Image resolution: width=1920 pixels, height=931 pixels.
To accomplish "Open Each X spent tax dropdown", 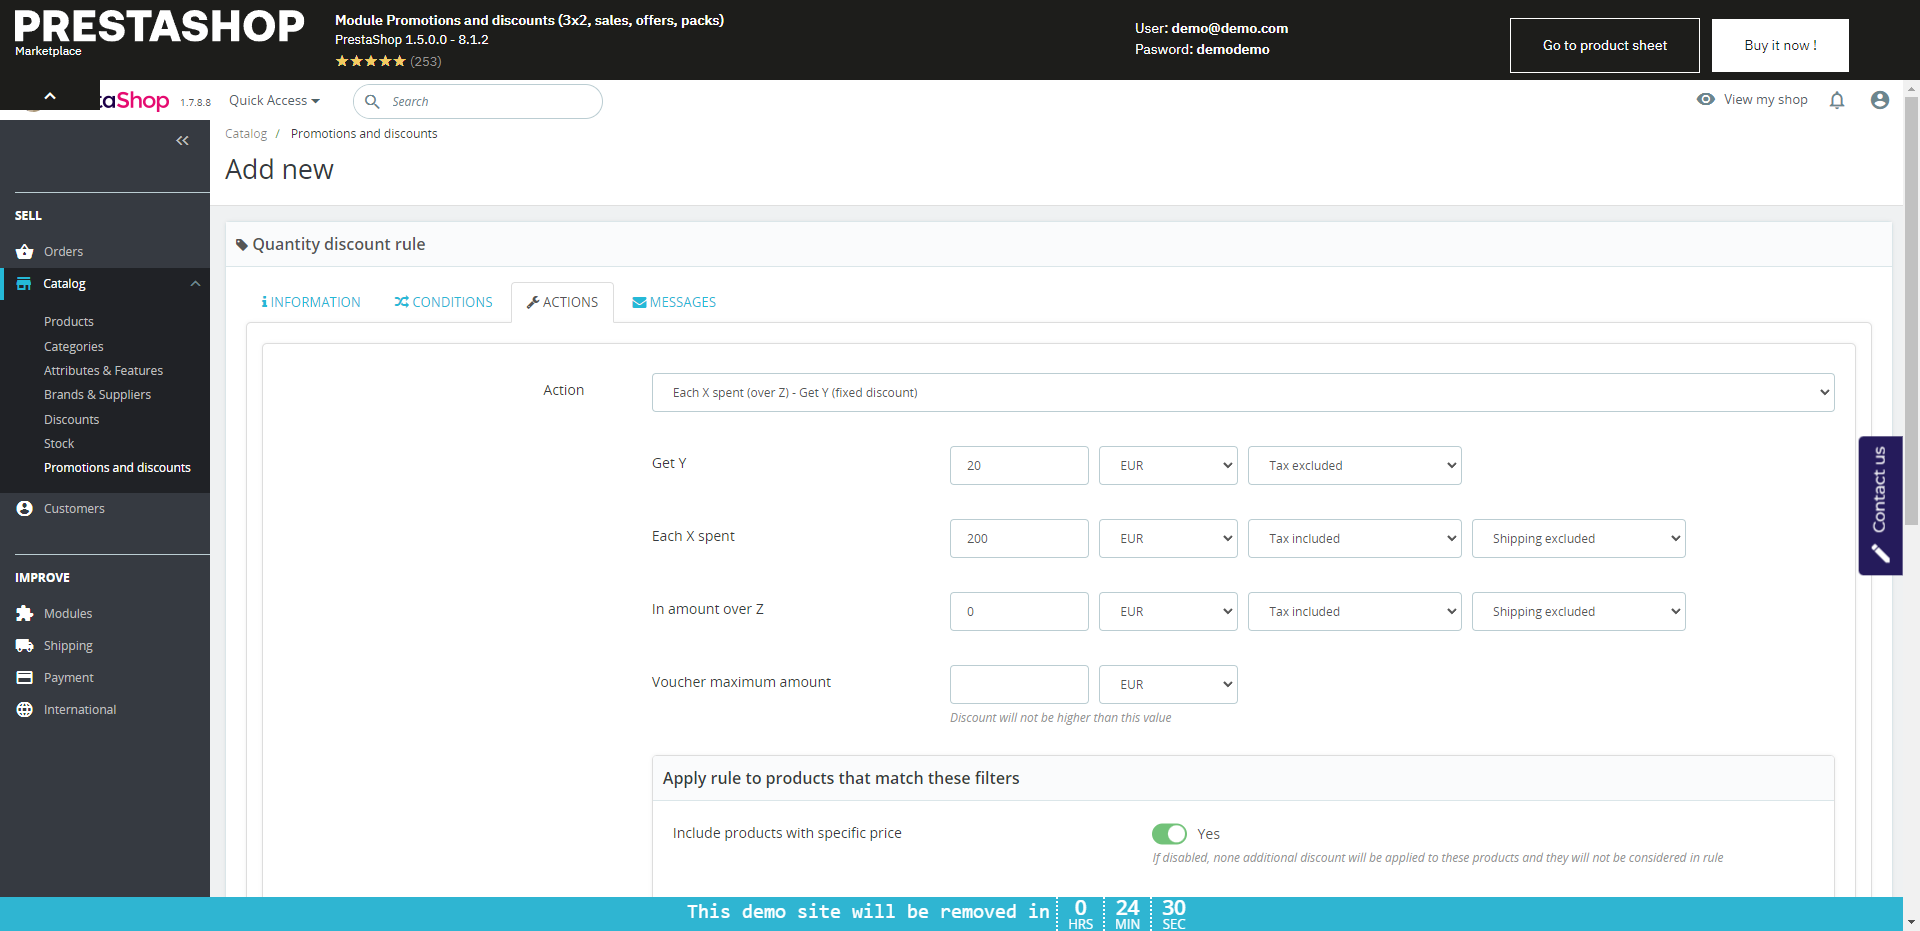I will click(1355, 539).
